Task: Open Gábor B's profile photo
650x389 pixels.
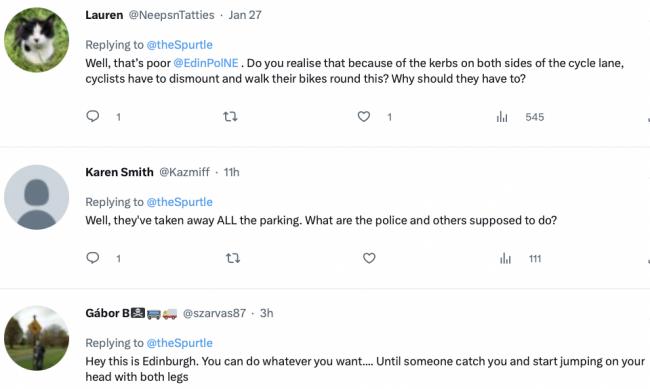Action: tap(36, 338)
